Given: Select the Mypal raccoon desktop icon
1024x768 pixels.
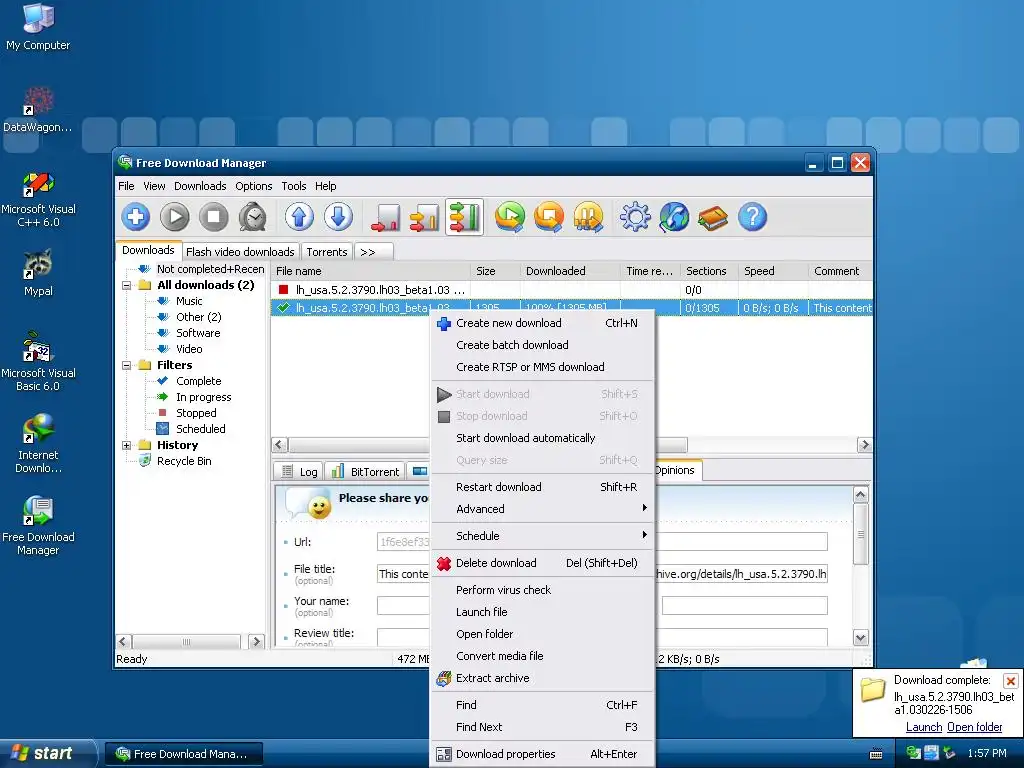Looking at the screenshot, I should coord(38,272).
